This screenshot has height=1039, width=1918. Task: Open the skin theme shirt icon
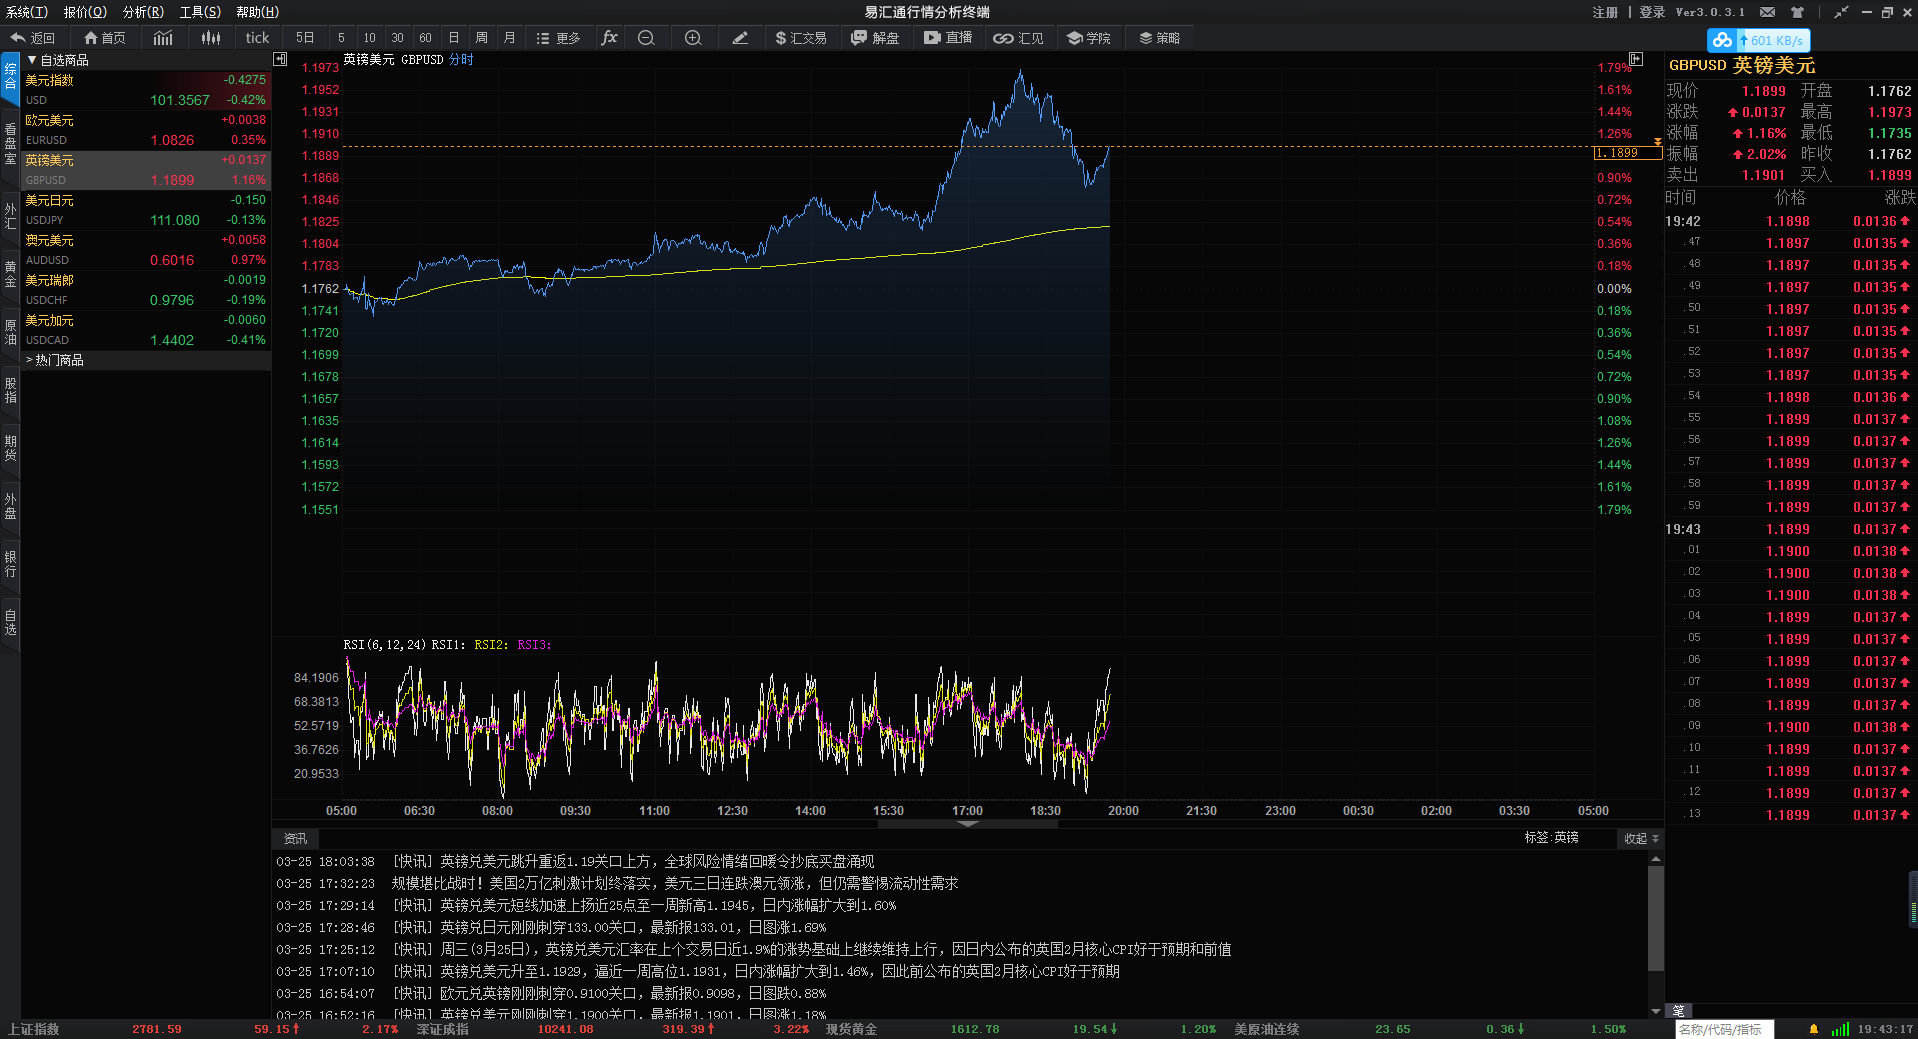tap(1797, 12)
